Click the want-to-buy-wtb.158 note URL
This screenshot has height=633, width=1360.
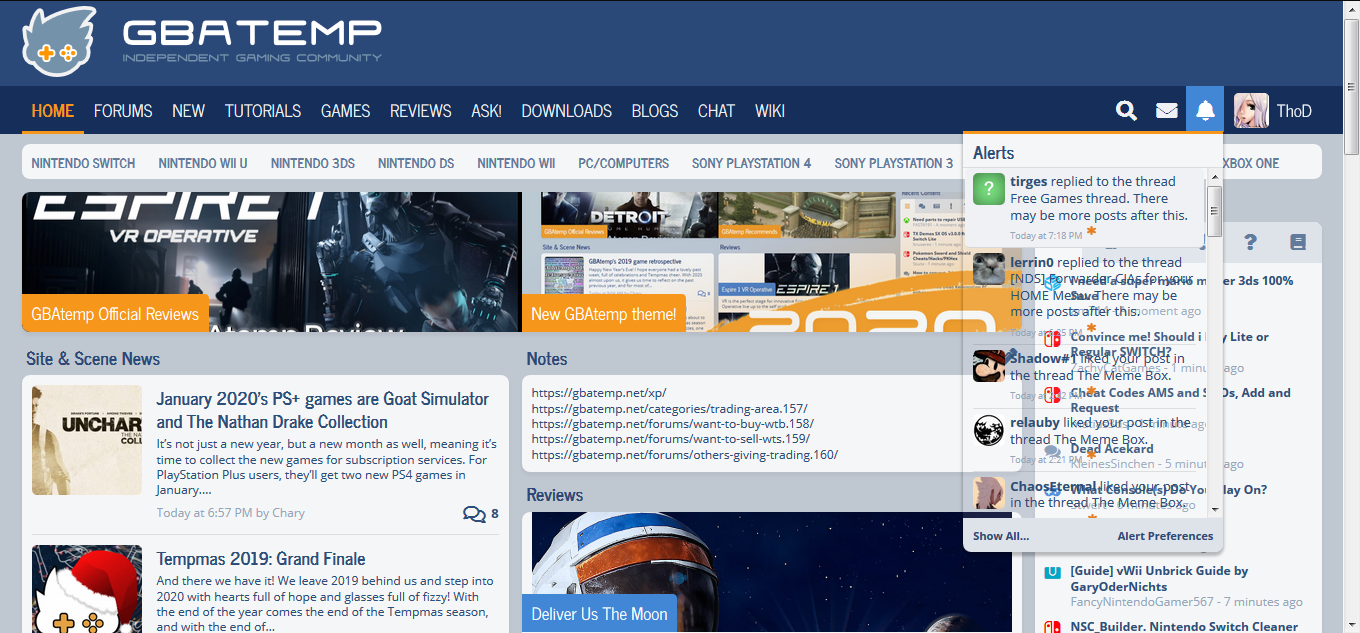672,424
